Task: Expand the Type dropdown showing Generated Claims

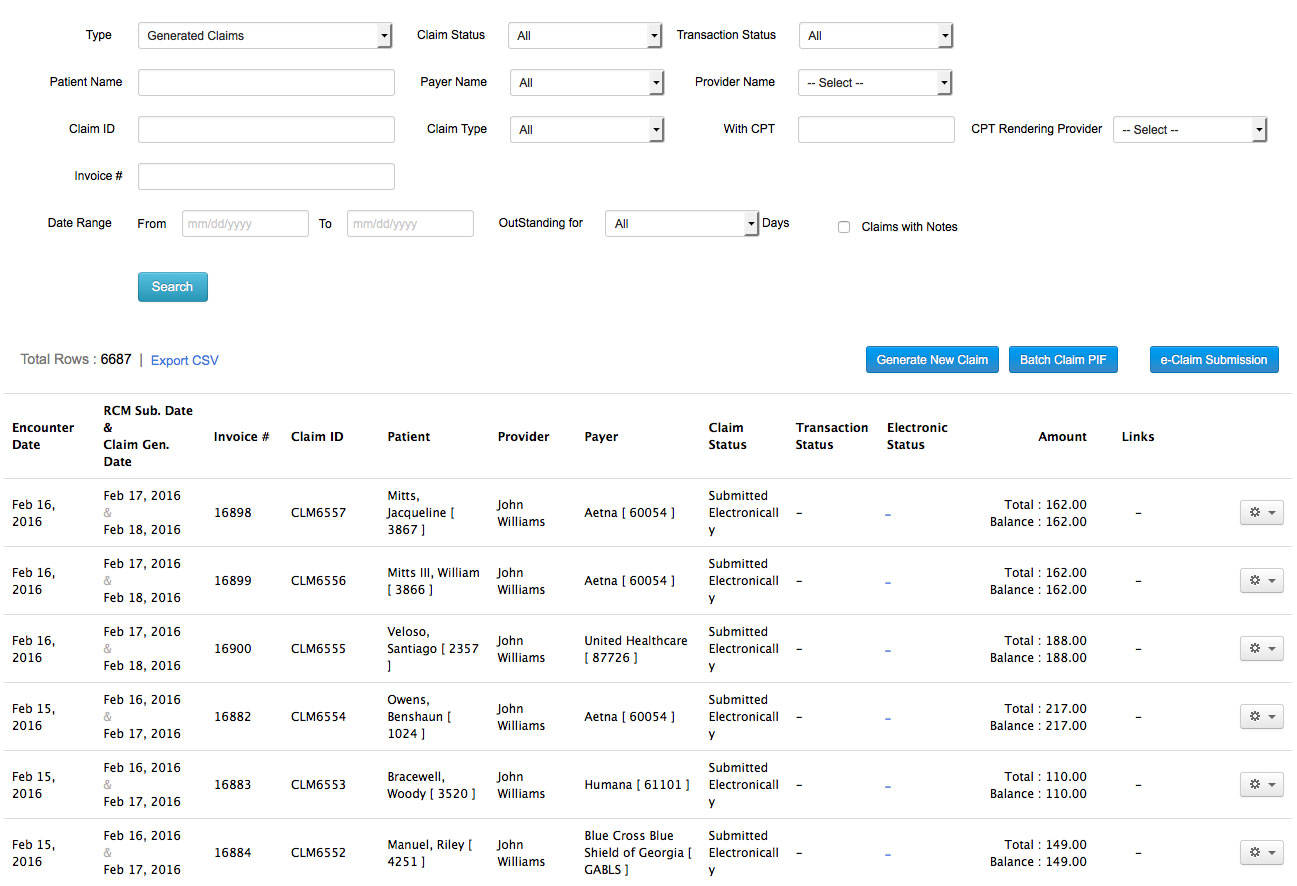Action: (265, 36)
